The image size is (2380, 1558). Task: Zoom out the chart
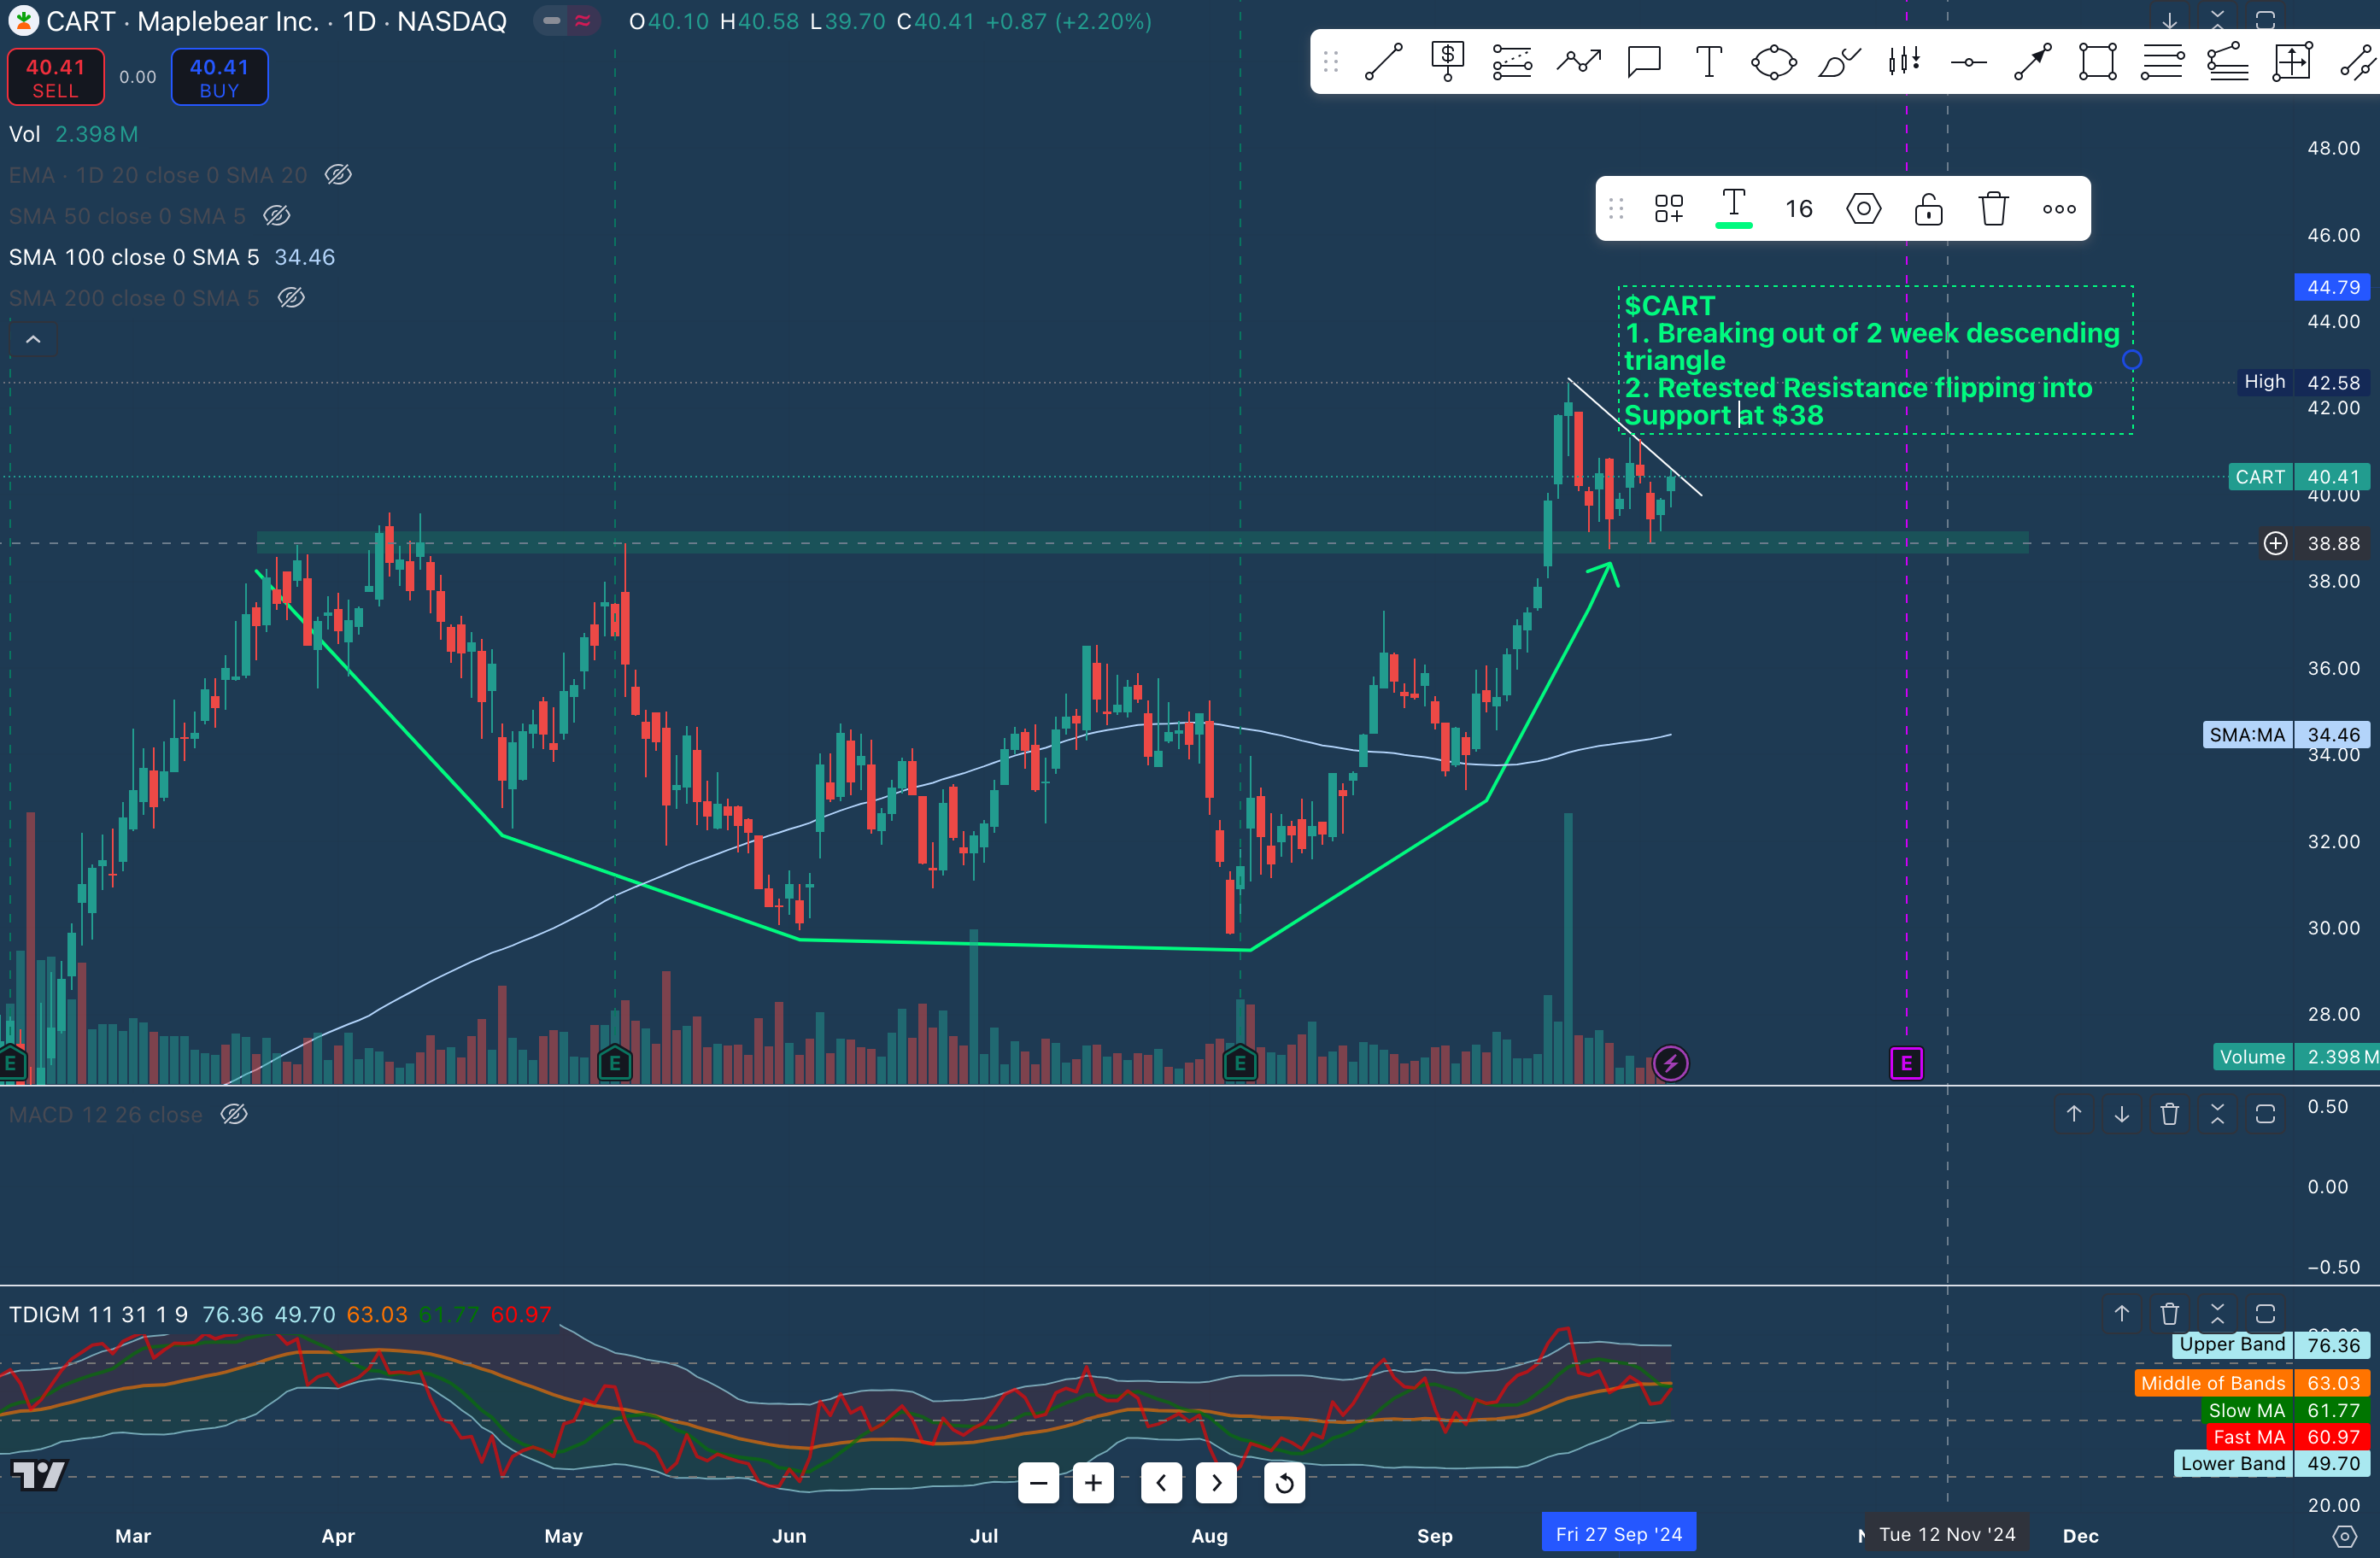(x=1039, y=1483)
